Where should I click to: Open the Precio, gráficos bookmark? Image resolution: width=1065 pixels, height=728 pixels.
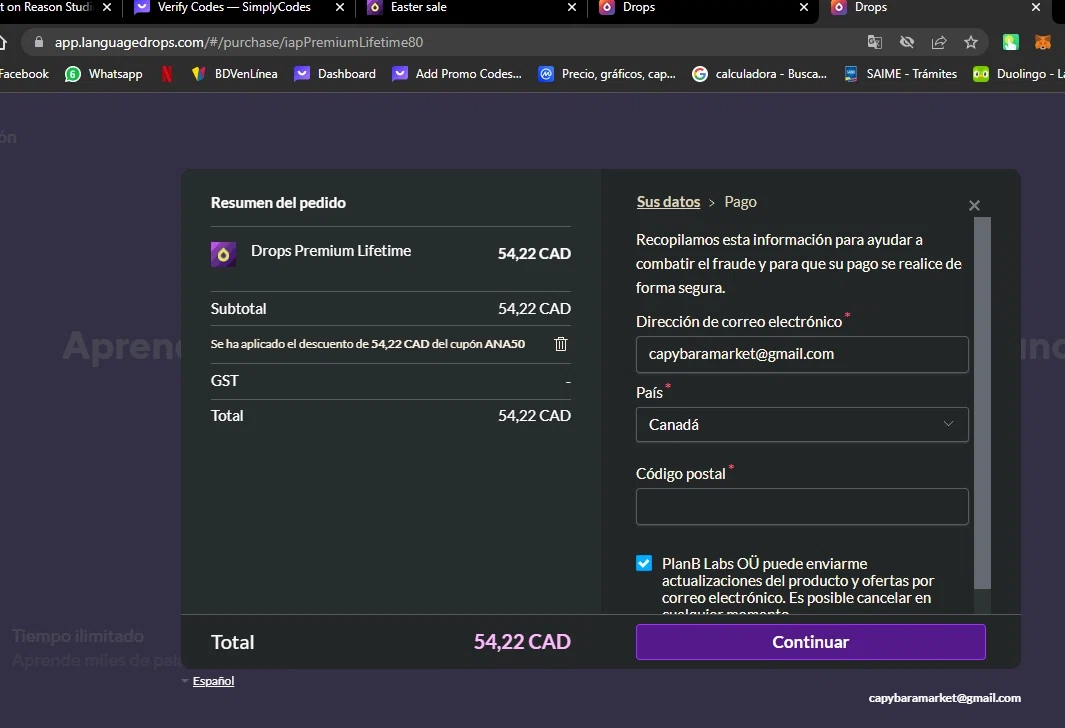607,74
